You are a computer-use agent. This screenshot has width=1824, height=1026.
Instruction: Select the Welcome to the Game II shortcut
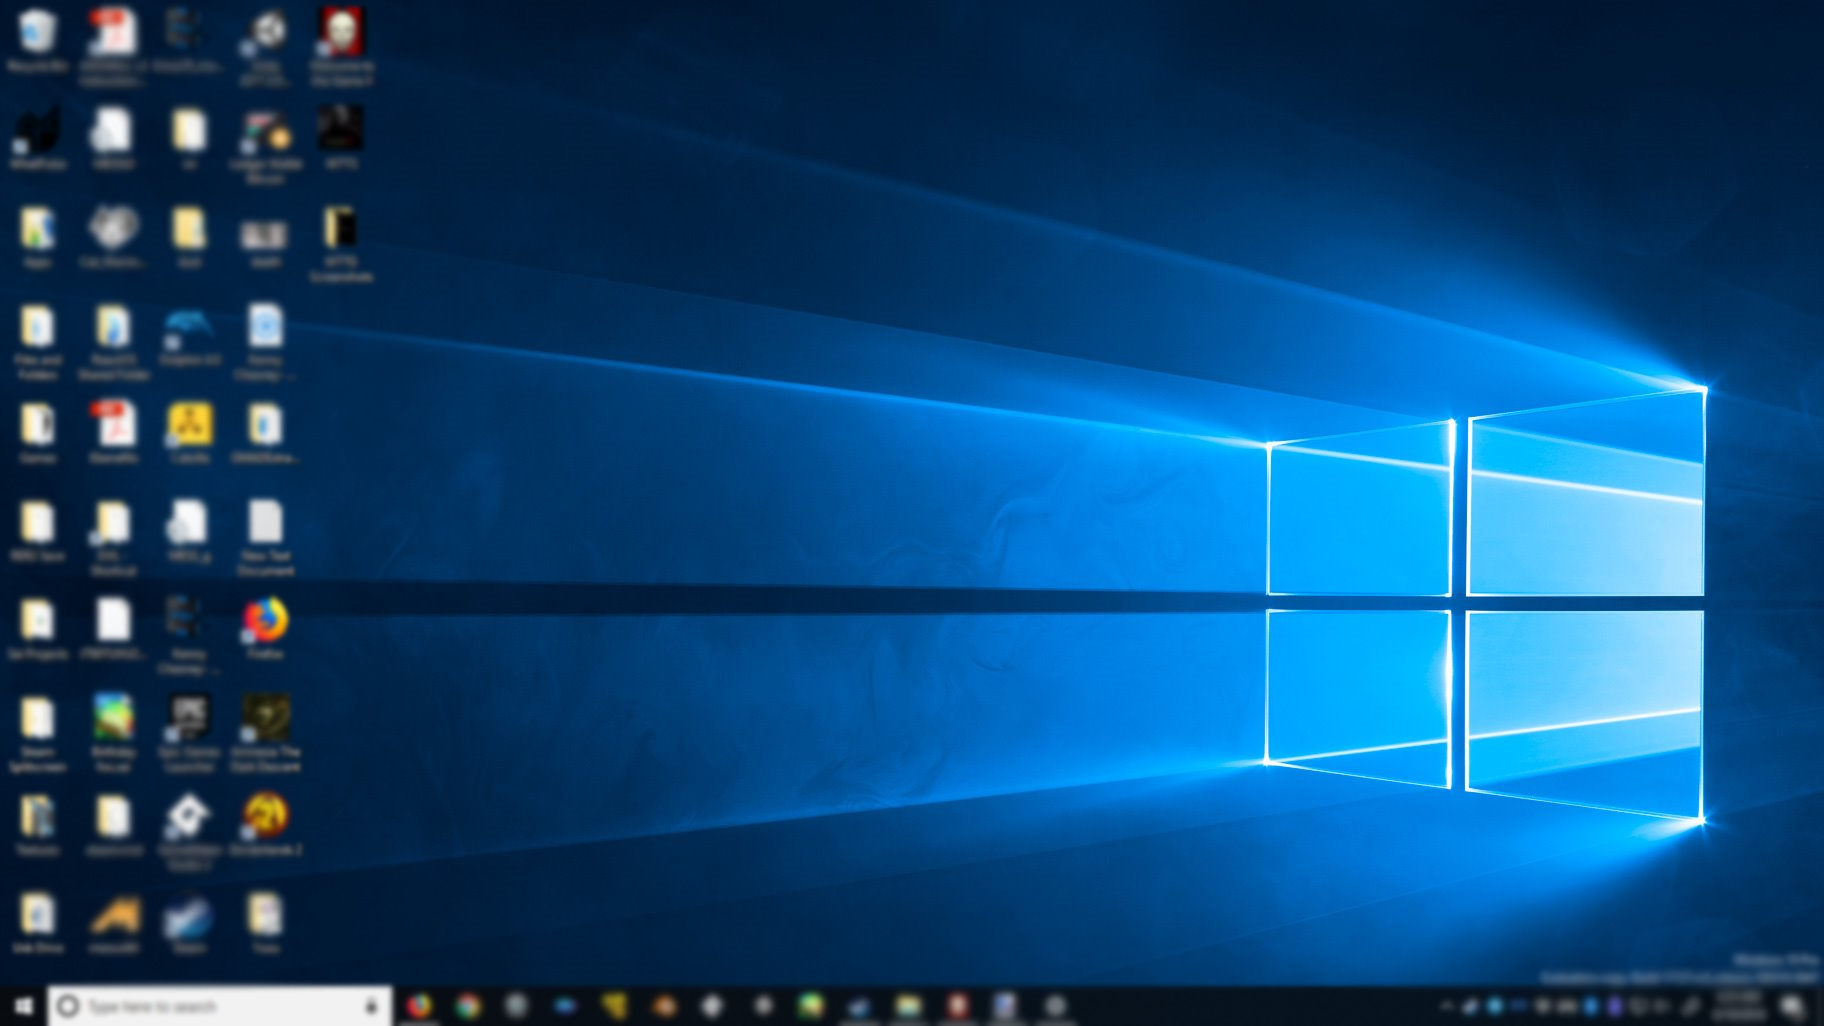[341, 45]
